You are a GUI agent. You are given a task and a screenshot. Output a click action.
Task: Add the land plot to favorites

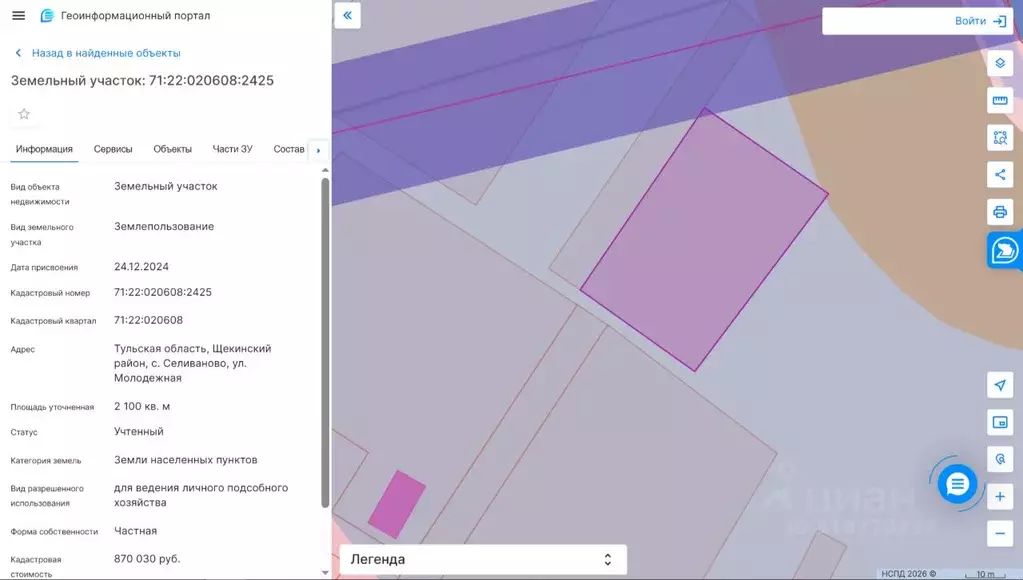point(24,114)
